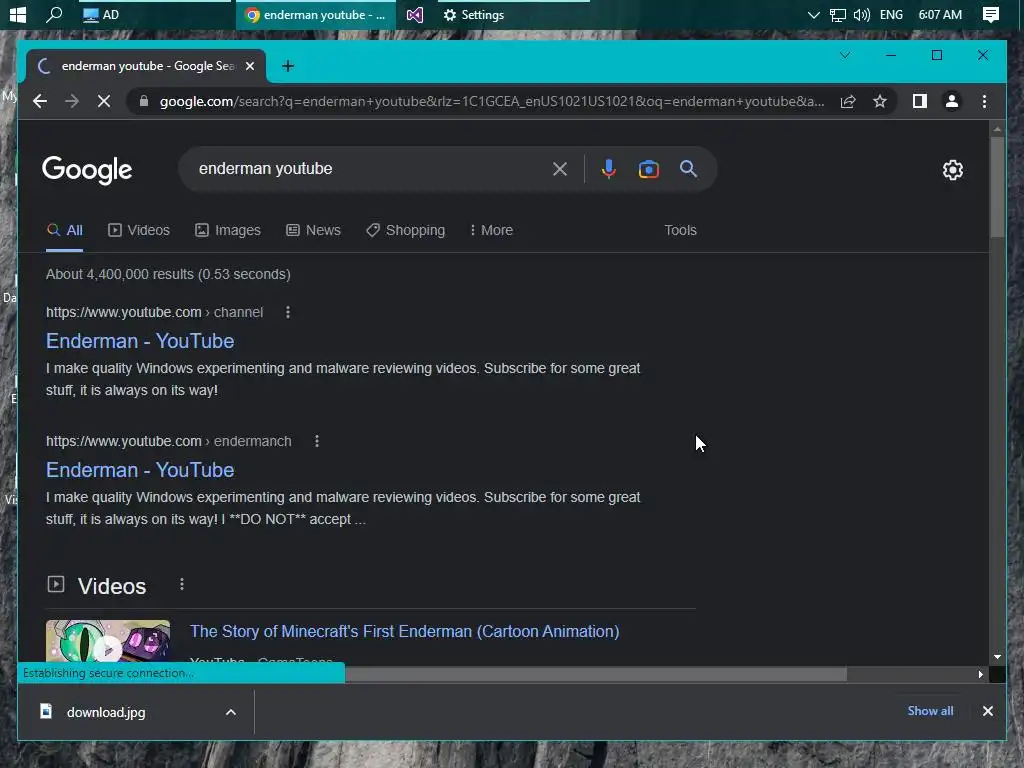The image size is (1024, 768).
Task: Open first Enderman - YouTube channel result
Action: [140, 341]
